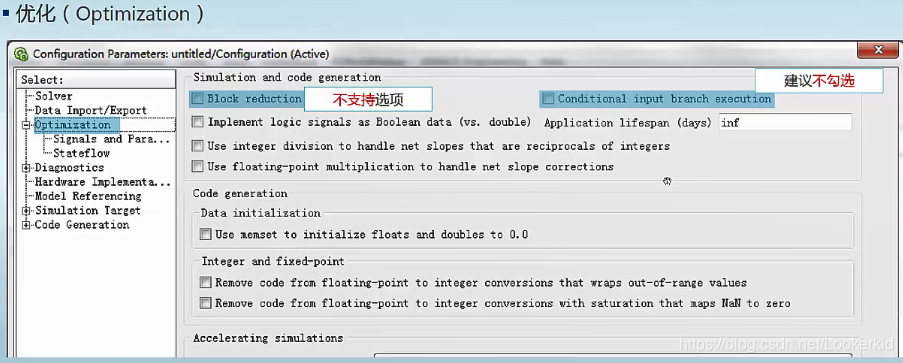
Task: Click the Configuration Parameters gear icon in title bar
Action: click(x=21, y=54)
